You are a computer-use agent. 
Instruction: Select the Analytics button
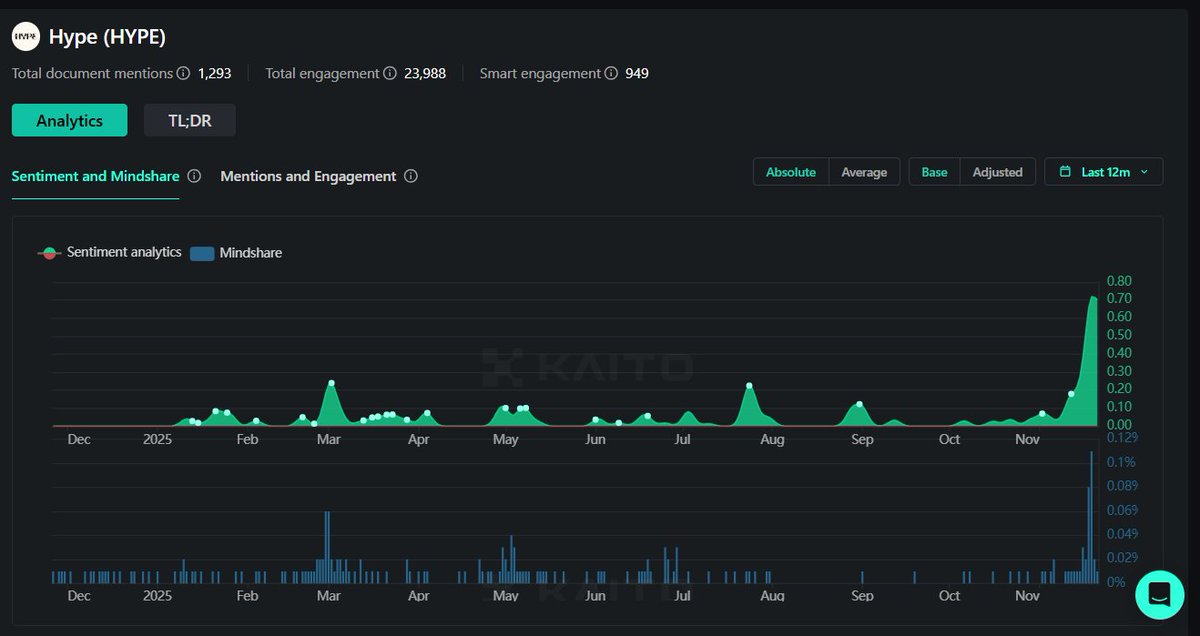(x=69, y=120)
